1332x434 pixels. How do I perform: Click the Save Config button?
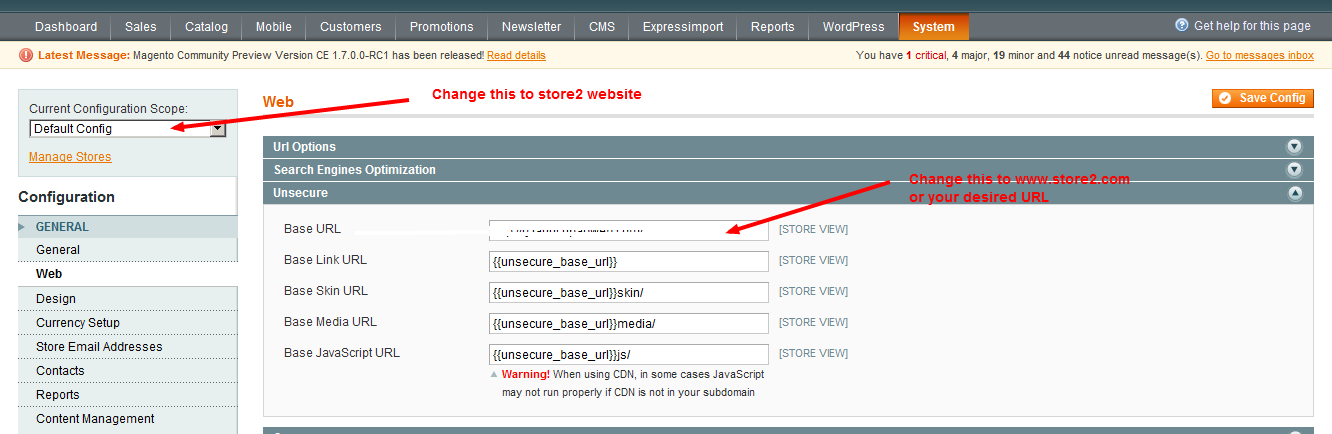click(x=1262, y=98)
